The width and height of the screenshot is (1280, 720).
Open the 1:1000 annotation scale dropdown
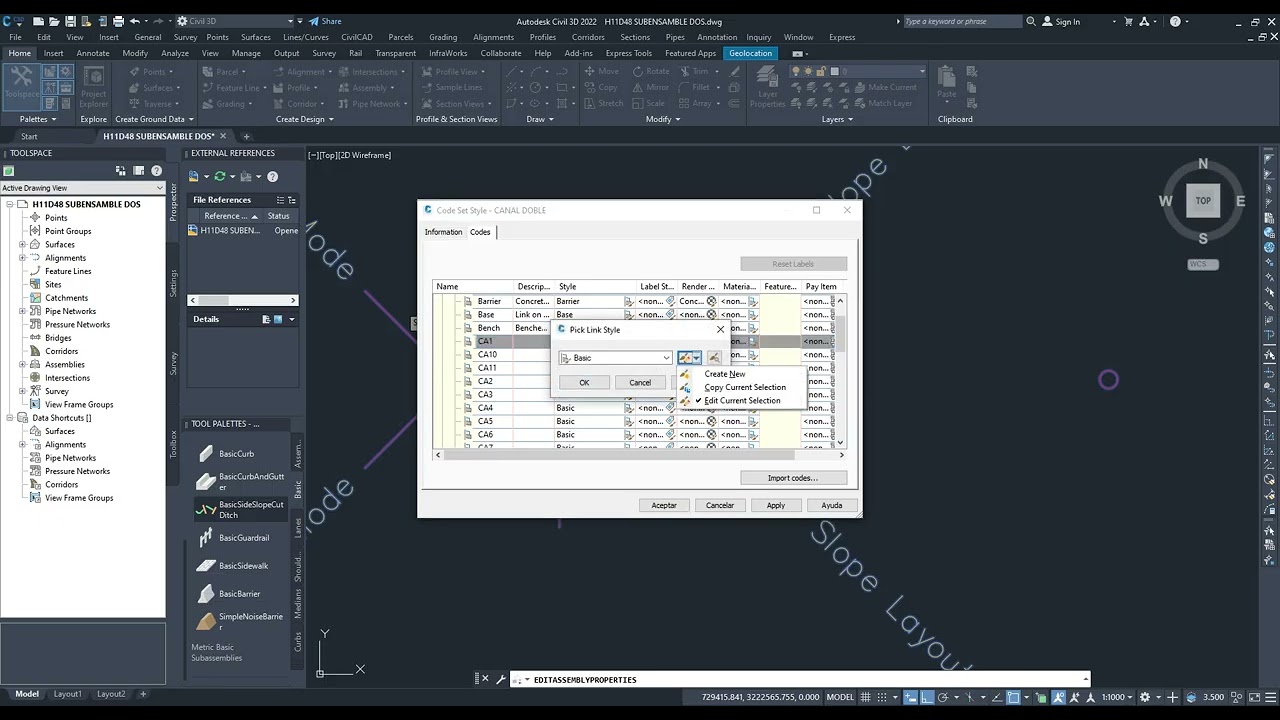(x=1116, y=697)
